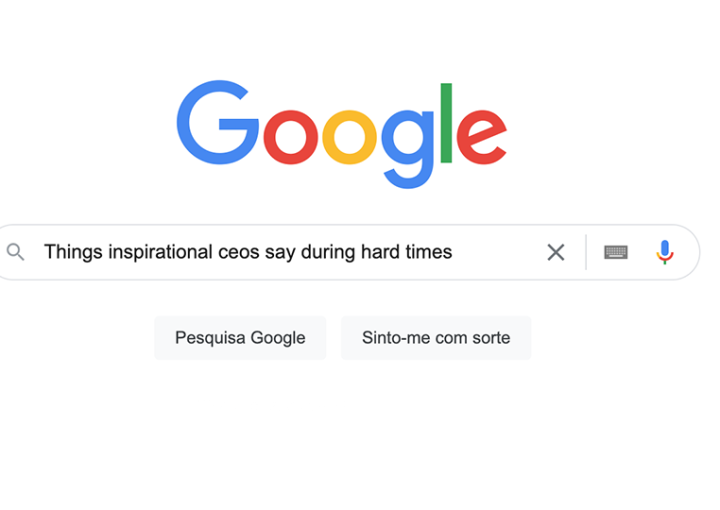Click the magnifying glass search icon
This screenshot has width=720, height=510.
tap(15, 252)
